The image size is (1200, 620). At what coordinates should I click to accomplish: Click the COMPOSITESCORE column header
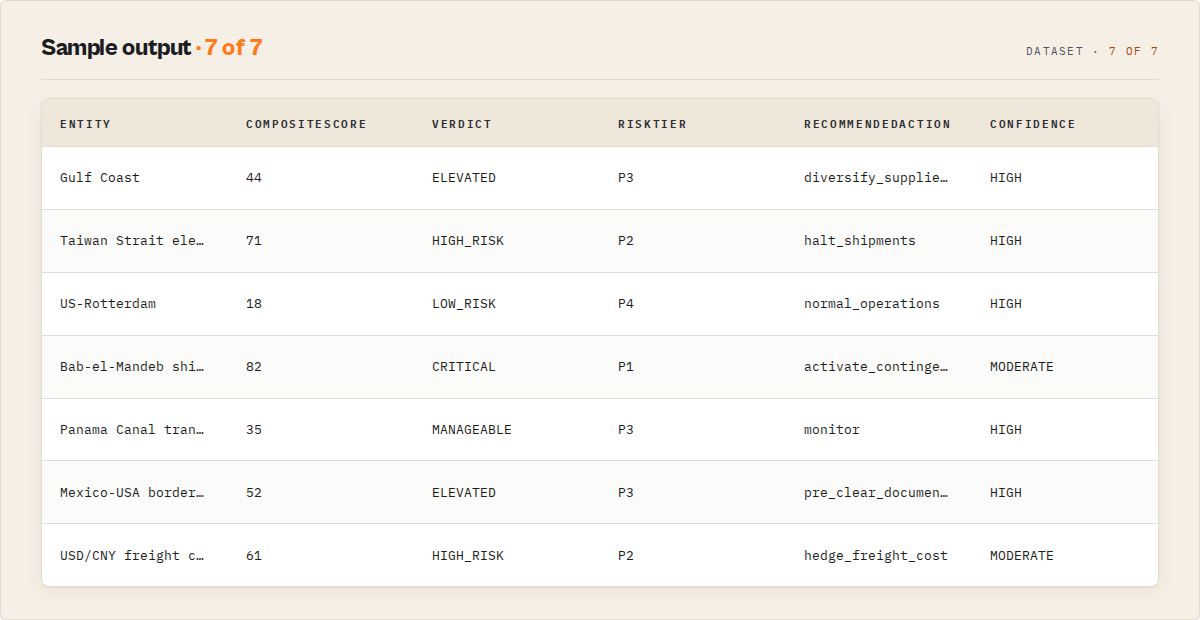click(306, 124)
